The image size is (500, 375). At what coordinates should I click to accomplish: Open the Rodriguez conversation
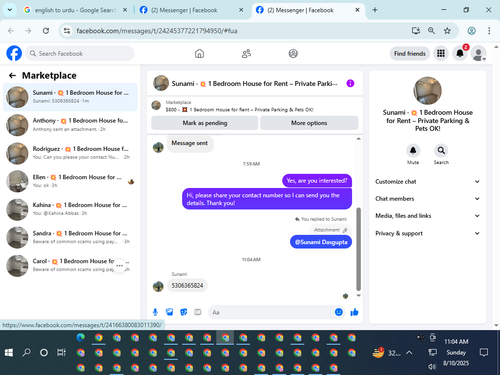(x=70, y=153)
